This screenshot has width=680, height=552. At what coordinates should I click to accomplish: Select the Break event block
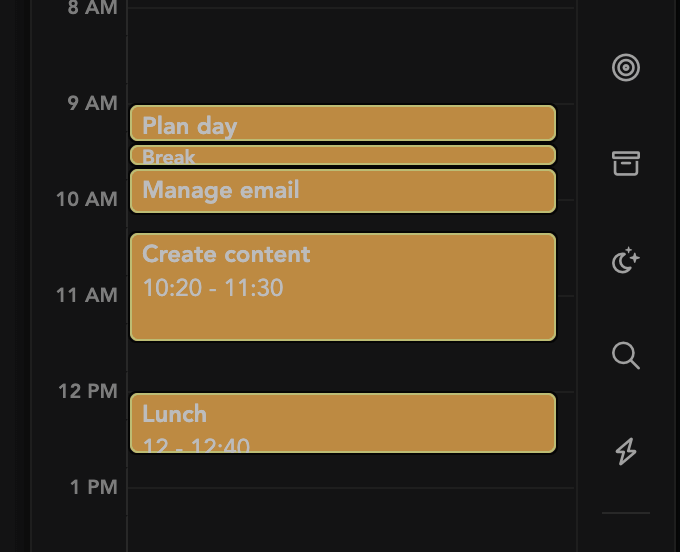pos(343,155)
